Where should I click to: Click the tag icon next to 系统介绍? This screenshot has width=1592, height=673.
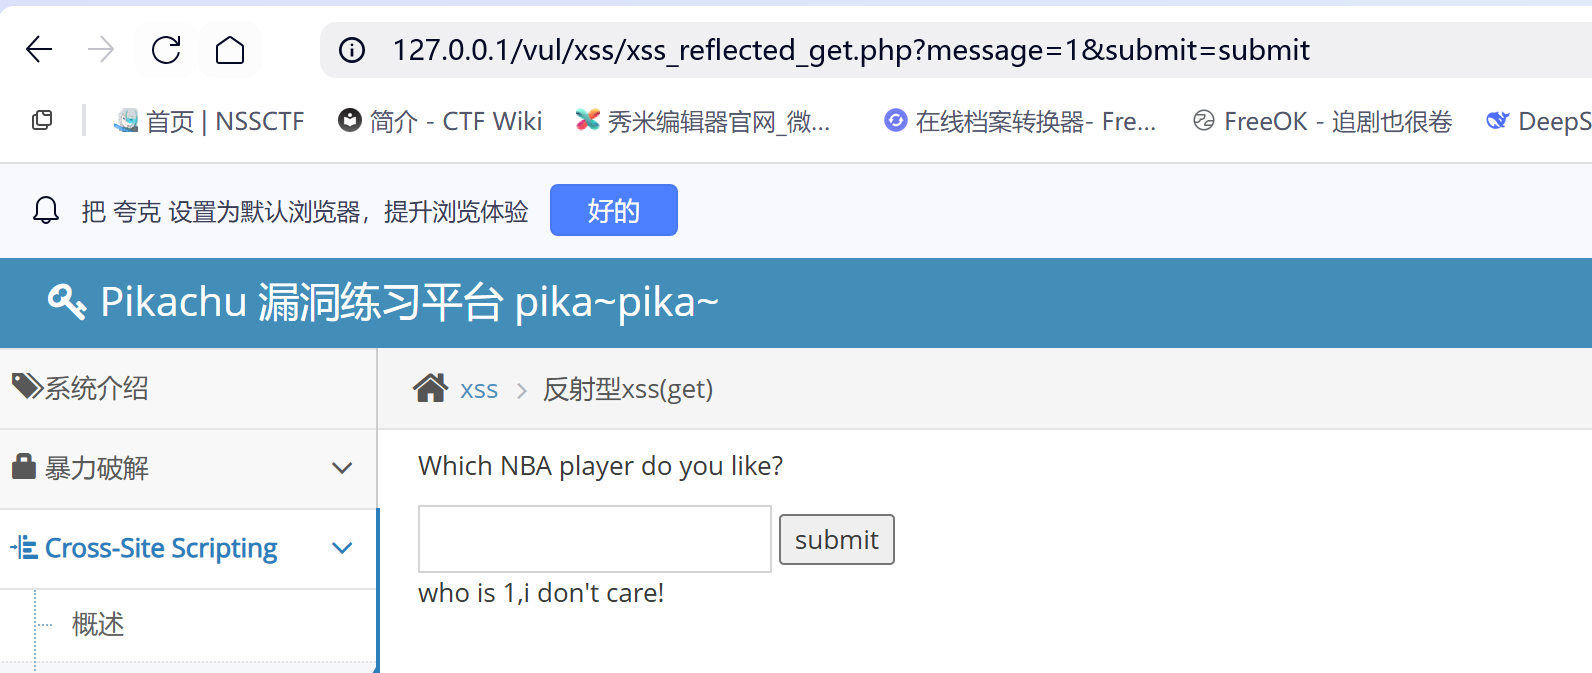[x=26, y=387]
